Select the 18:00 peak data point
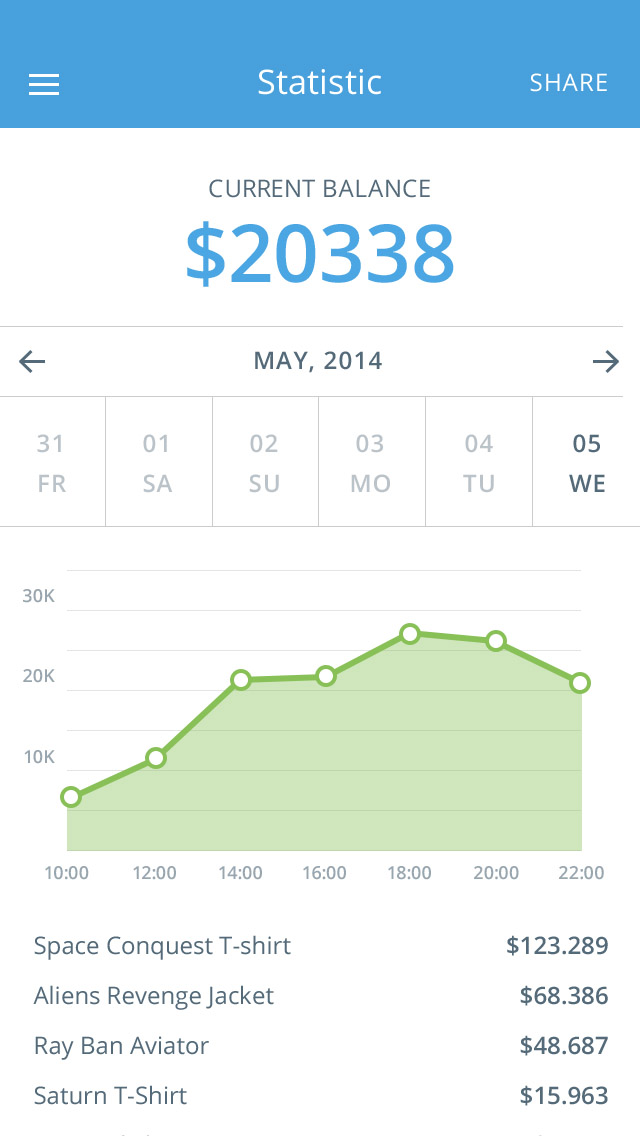 (410, 633)
